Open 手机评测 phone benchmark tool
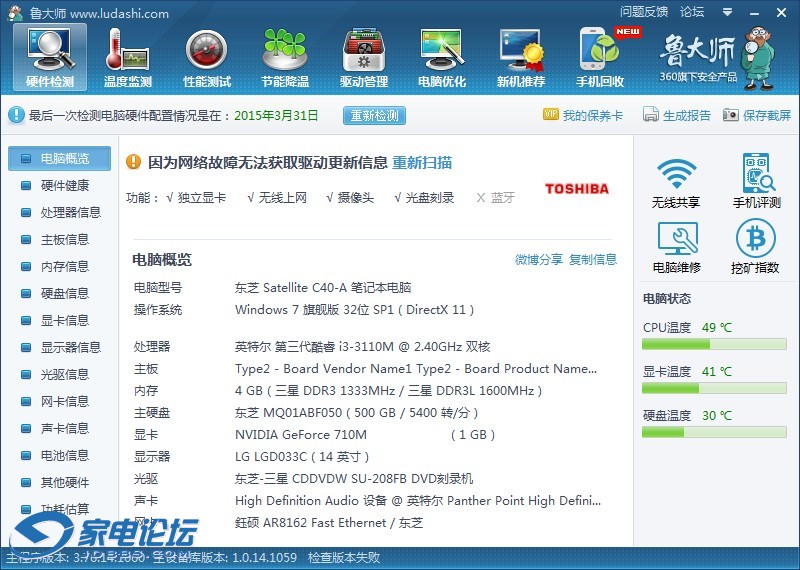Viewport: 800px width, 570px height. (756, 181)
